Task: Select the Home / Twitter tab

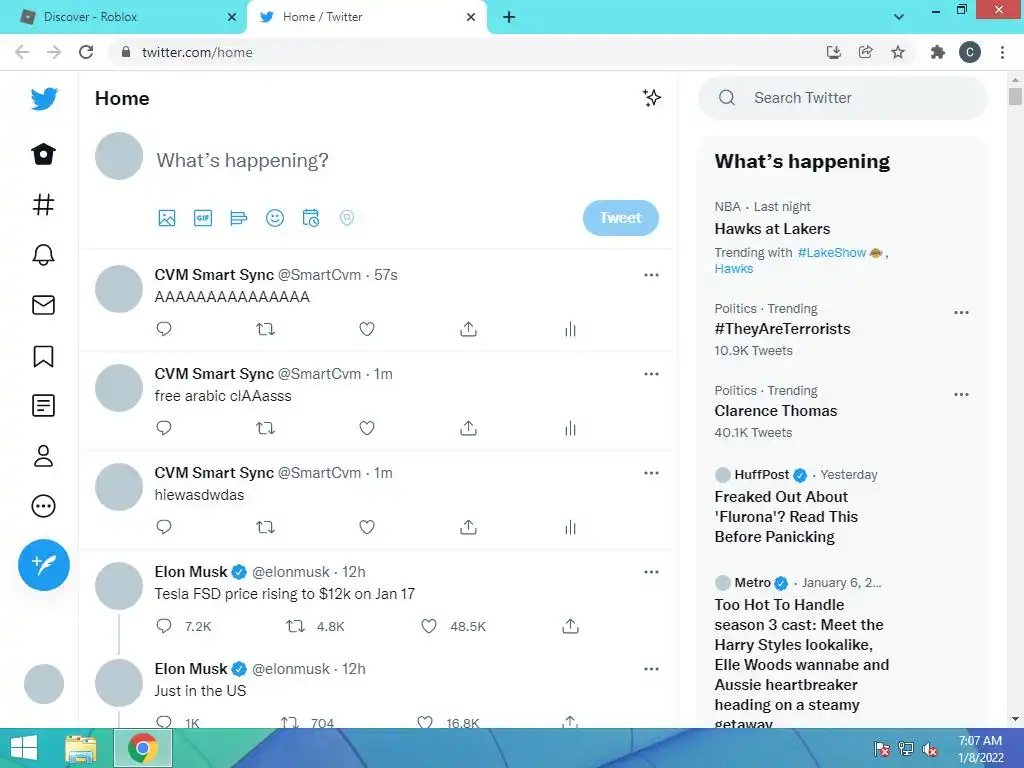Action: point(366,17)
